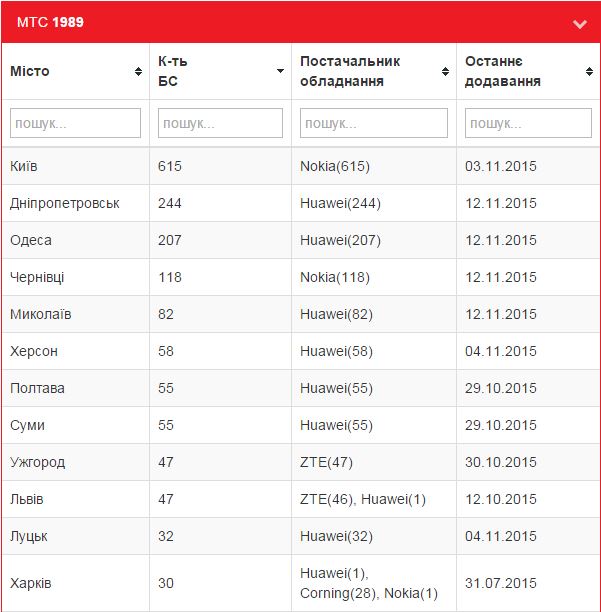Focus the К-ть БС search field

[220, 123]
